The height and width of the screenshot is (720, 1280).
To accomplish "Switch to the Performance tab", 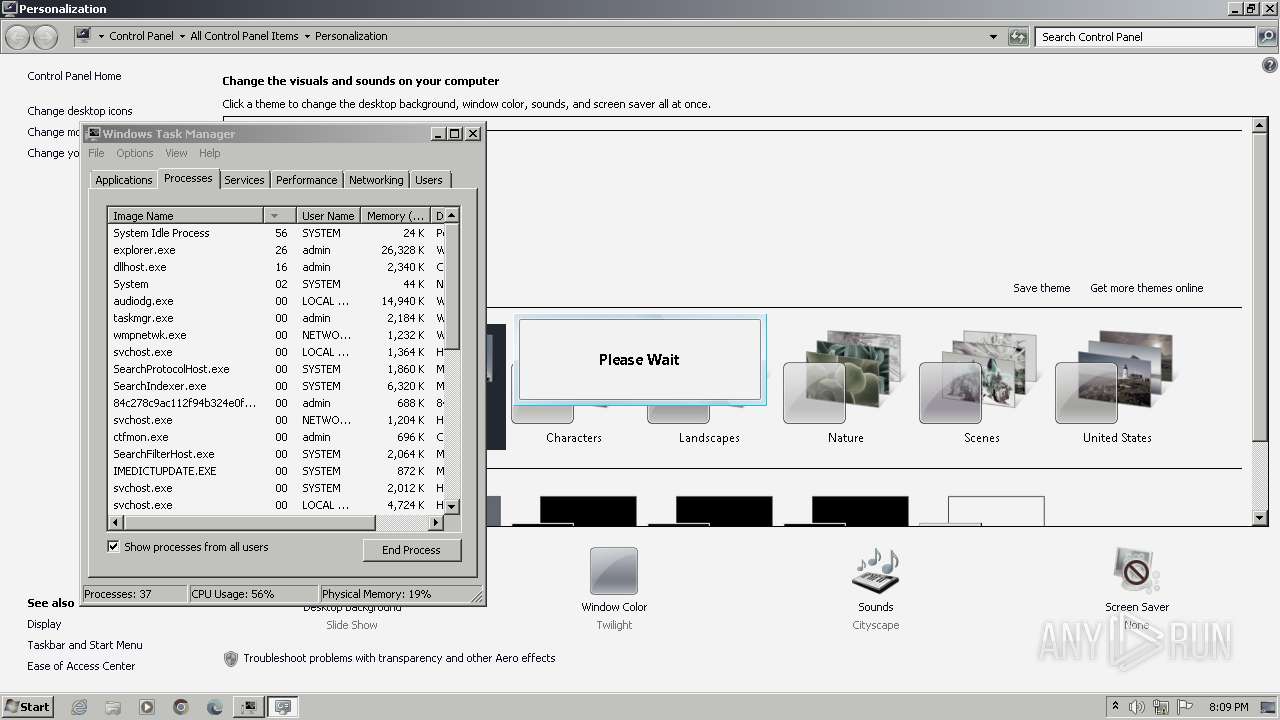I will click(306, 180).
